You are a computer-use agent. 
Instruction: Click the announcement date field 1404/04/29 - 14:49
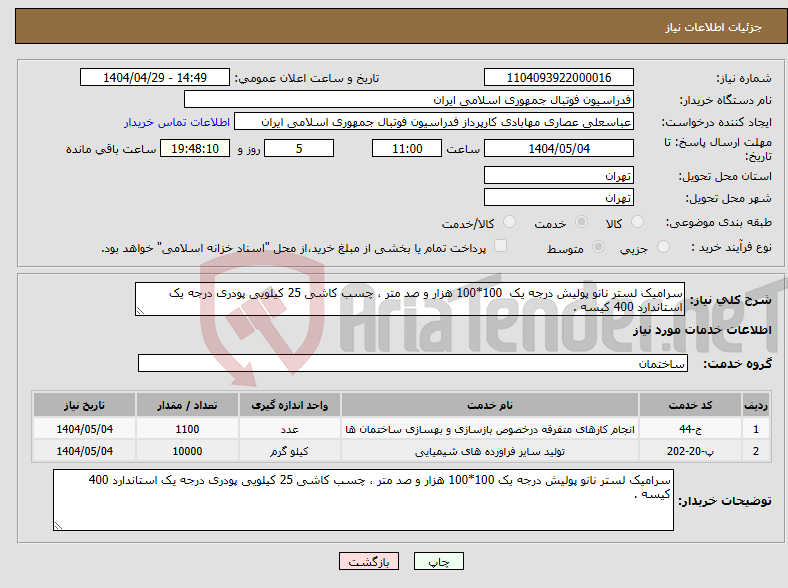click(x=155, y=77)
